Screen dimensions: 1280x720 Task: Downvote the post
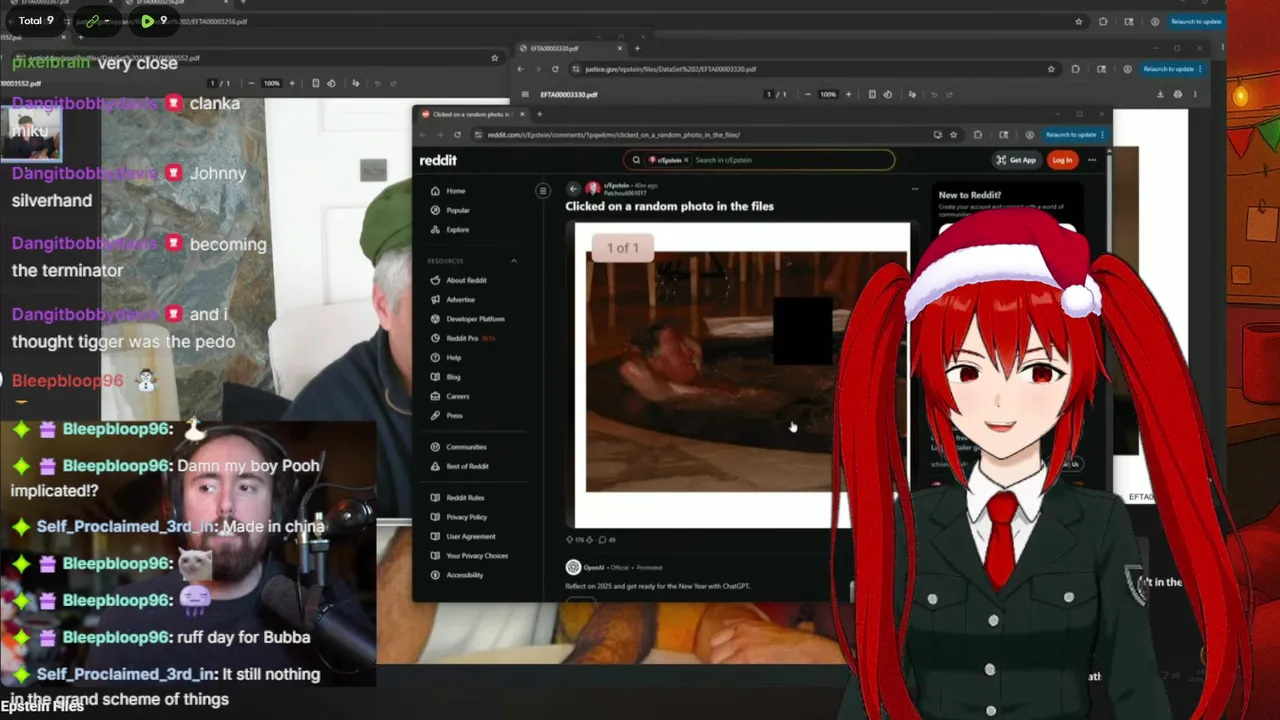pos(590,540)
